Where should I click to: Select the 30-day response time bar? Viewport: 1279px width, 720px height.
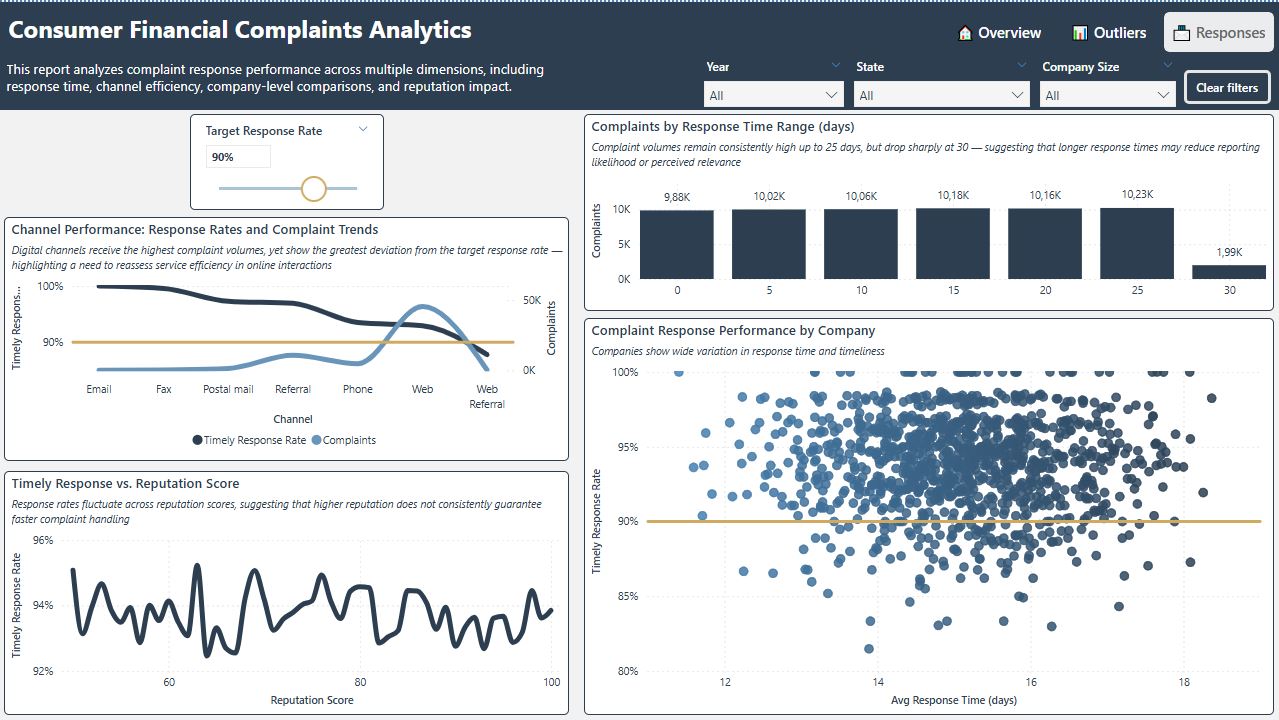point(1229,271)
